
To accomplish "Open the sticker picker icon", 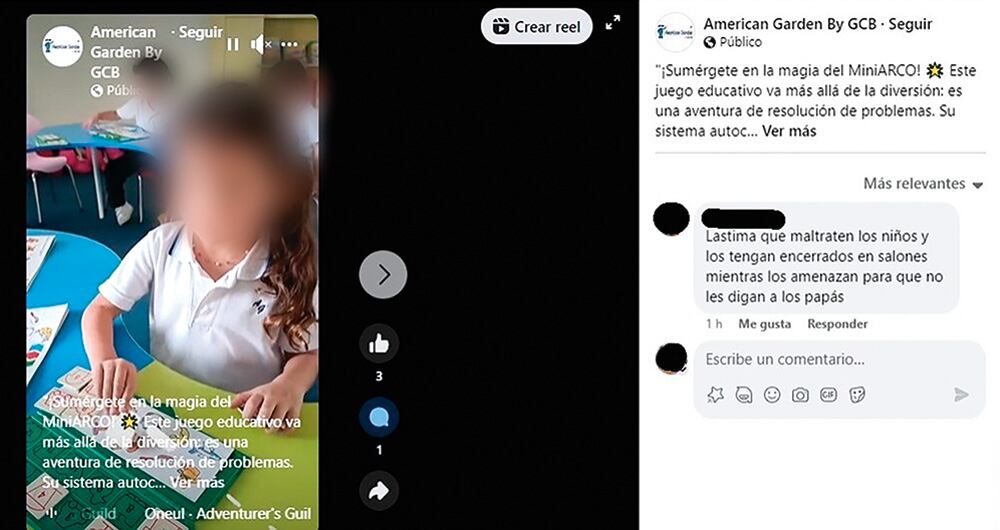I will 857,395.
